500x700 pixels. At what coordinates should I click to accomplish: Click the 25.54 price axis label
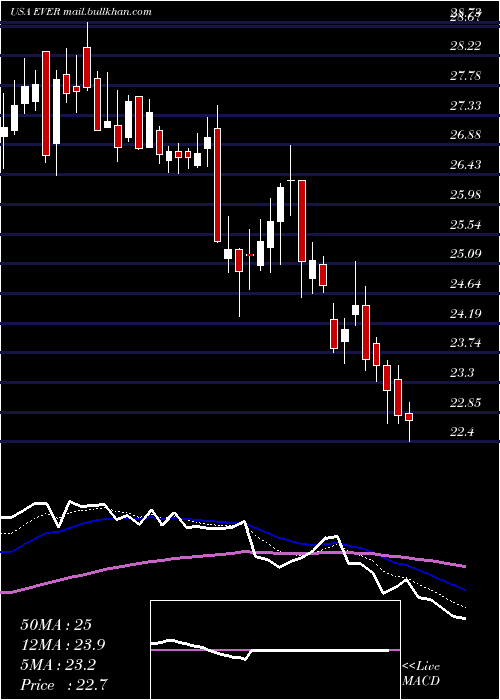(466, 224)
